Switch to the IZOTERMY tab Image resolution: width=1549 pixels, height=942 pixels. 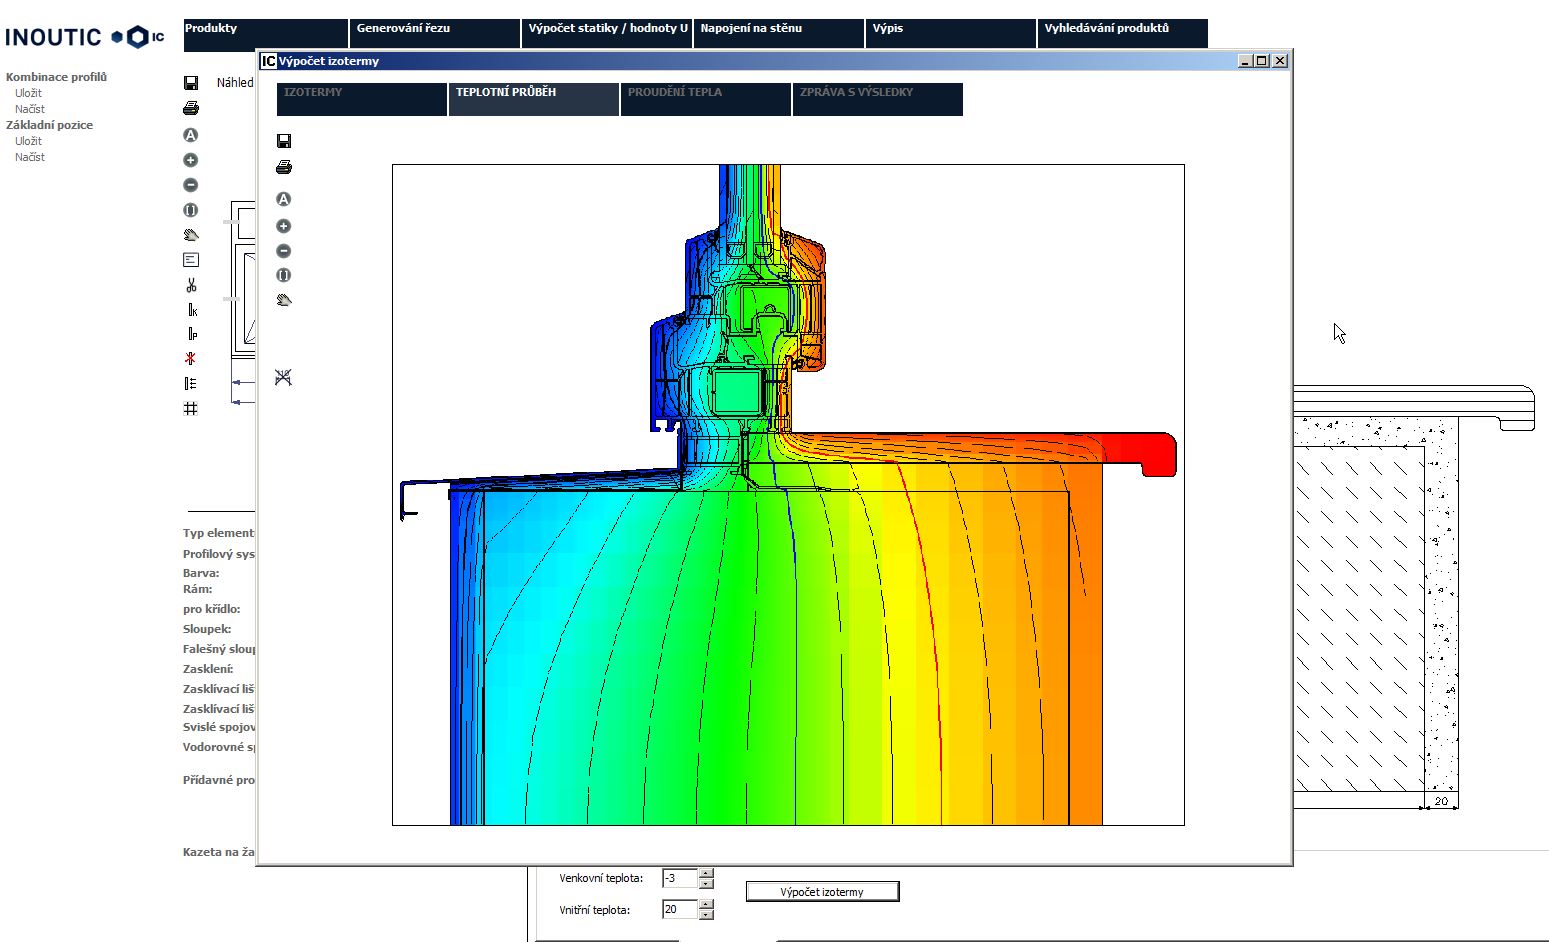(360, 99)
